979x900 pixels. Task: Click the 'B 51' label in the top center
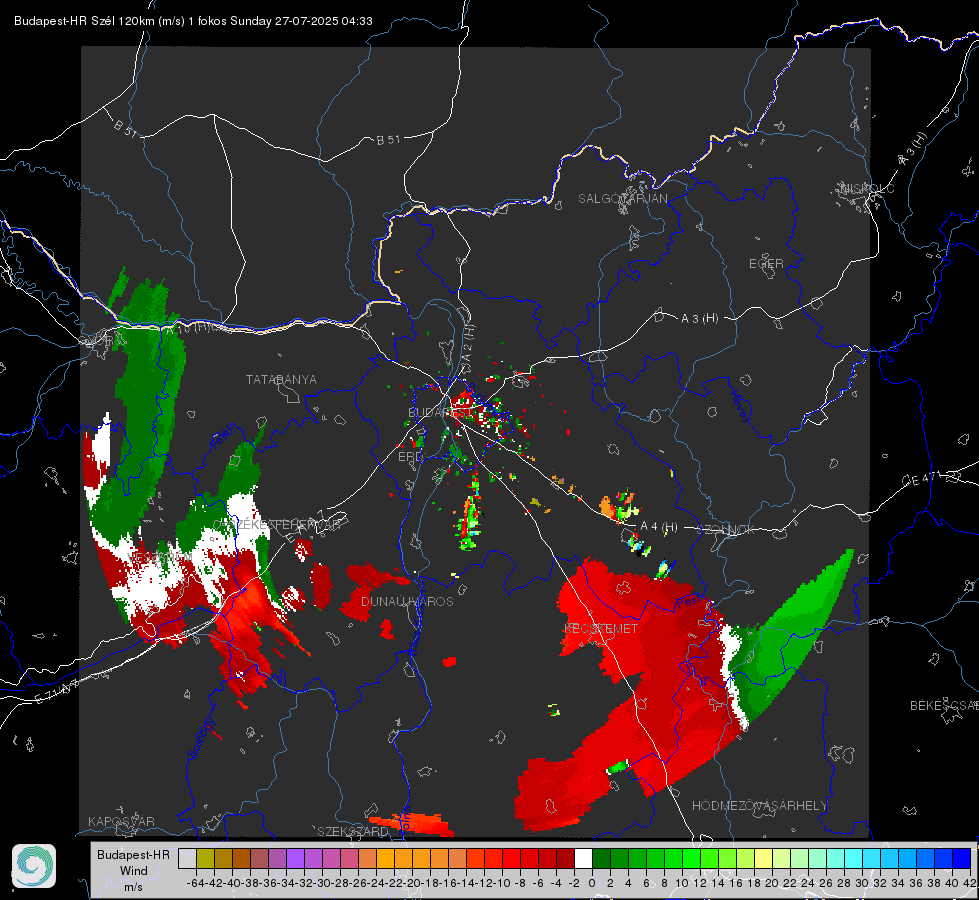click(x=388, y=141)
